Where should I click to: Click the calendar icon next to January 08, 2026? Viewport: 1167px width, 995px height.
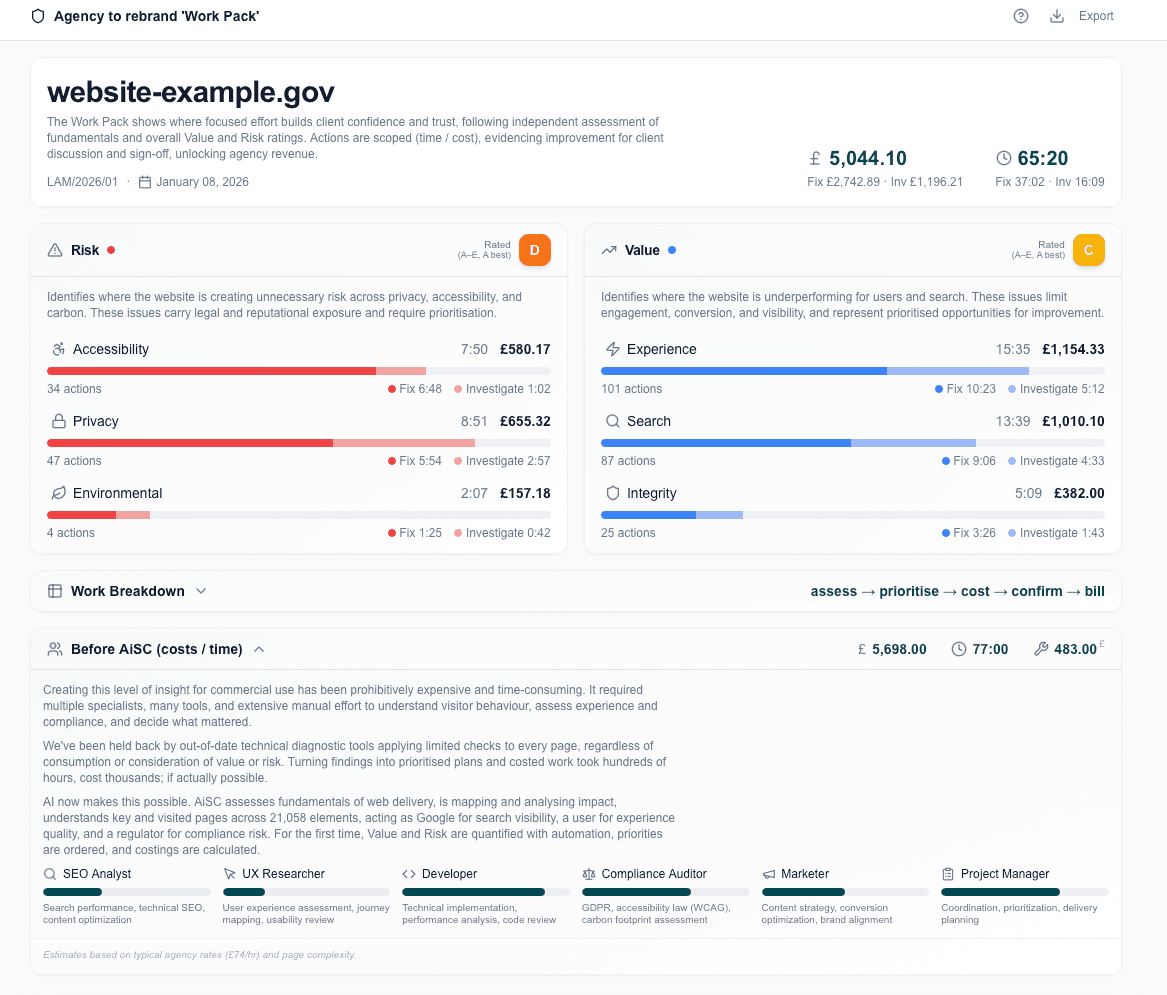coord(145,182)
